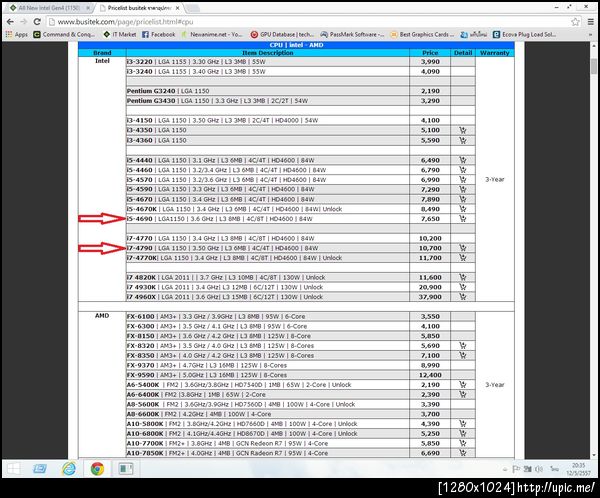The width and height of the screenshot is (600, 498).
Task: Click the cart icon for i5-4690
Action: (x=463, y=219)
